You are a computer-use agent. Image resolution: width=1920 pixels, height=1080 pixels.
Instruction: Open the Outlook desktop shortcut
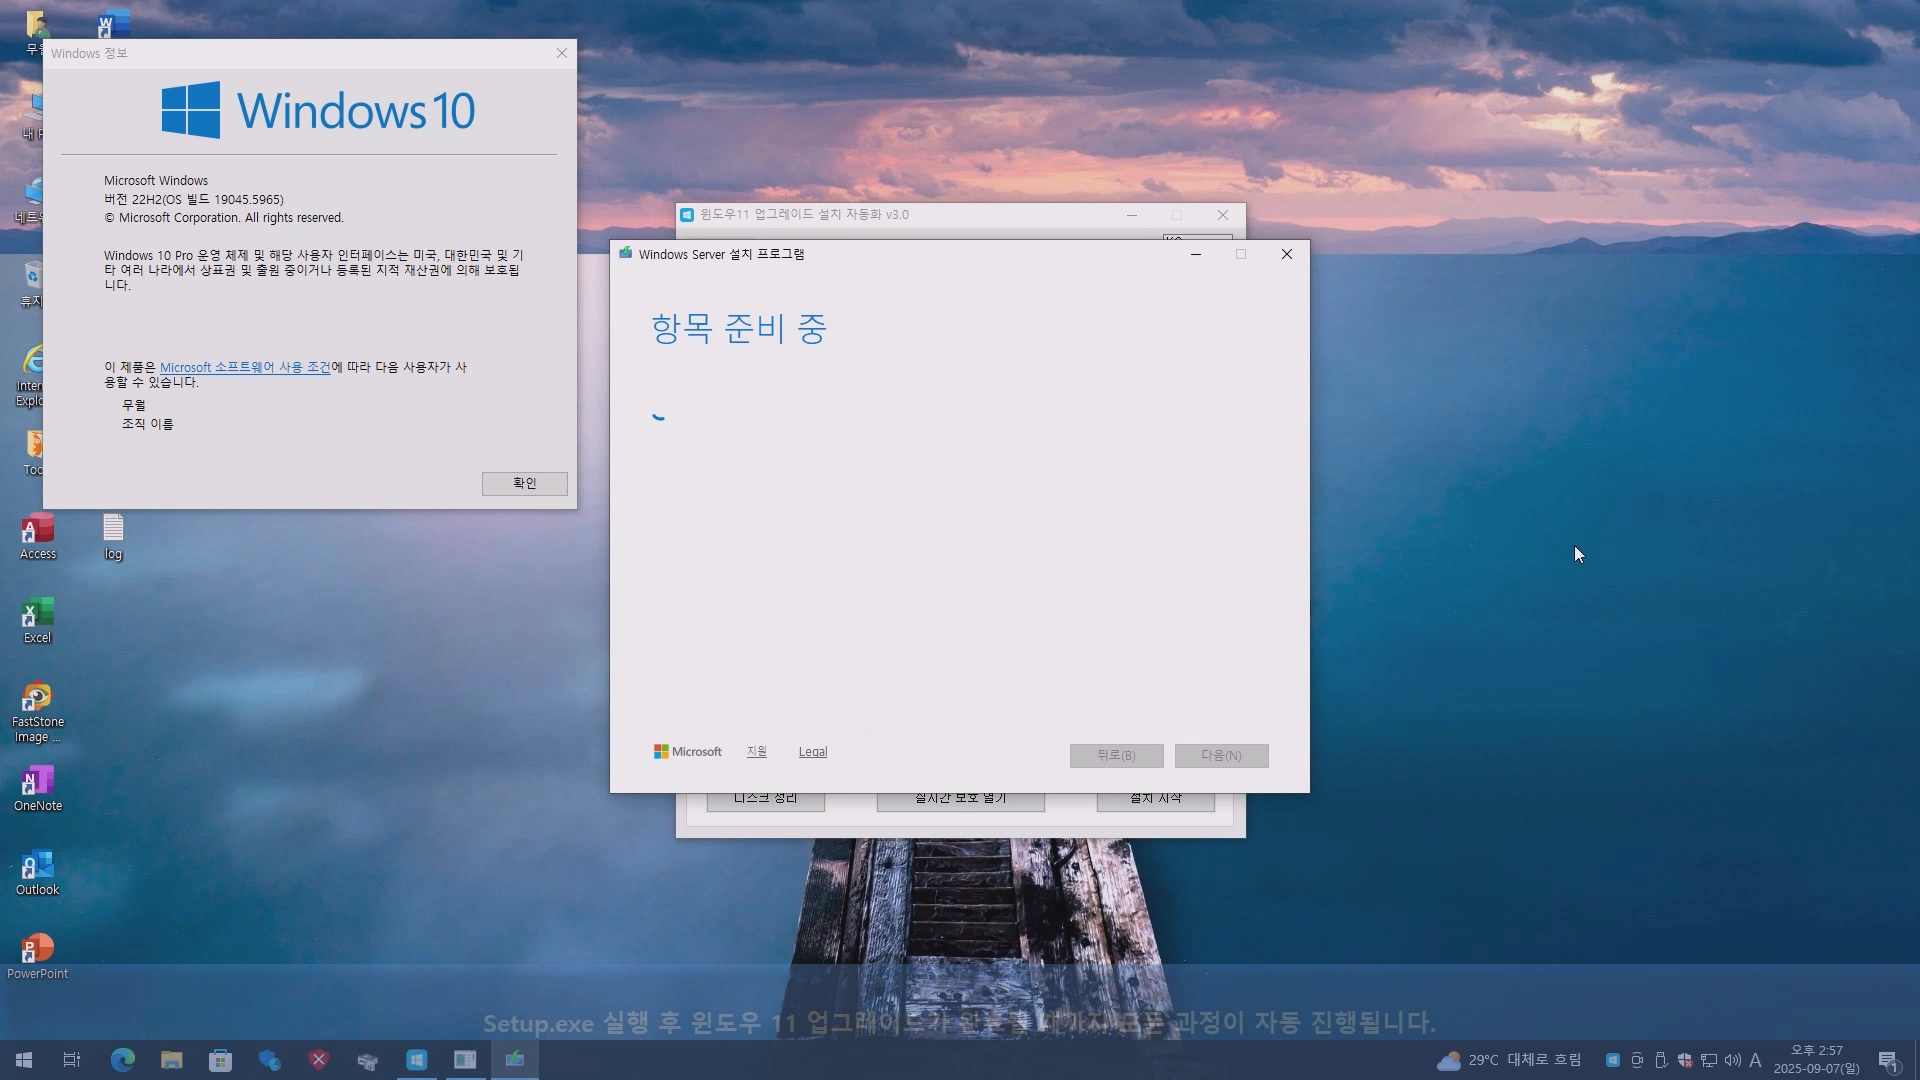pos(38,873)
